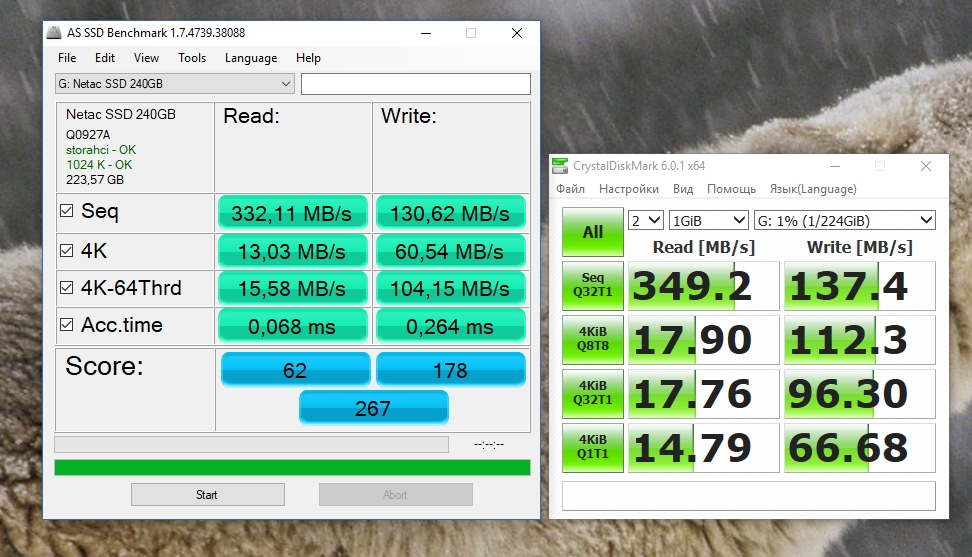Screen dimensions: 972x557
Task: Expand the G: Netac SSD 240GB drive dropdown
Action: click(174, 84)
